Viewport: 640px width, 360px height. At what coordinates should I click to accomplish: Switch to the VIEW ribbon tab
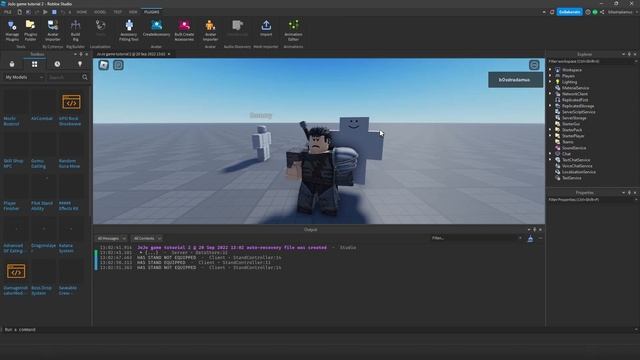[133, 12]
